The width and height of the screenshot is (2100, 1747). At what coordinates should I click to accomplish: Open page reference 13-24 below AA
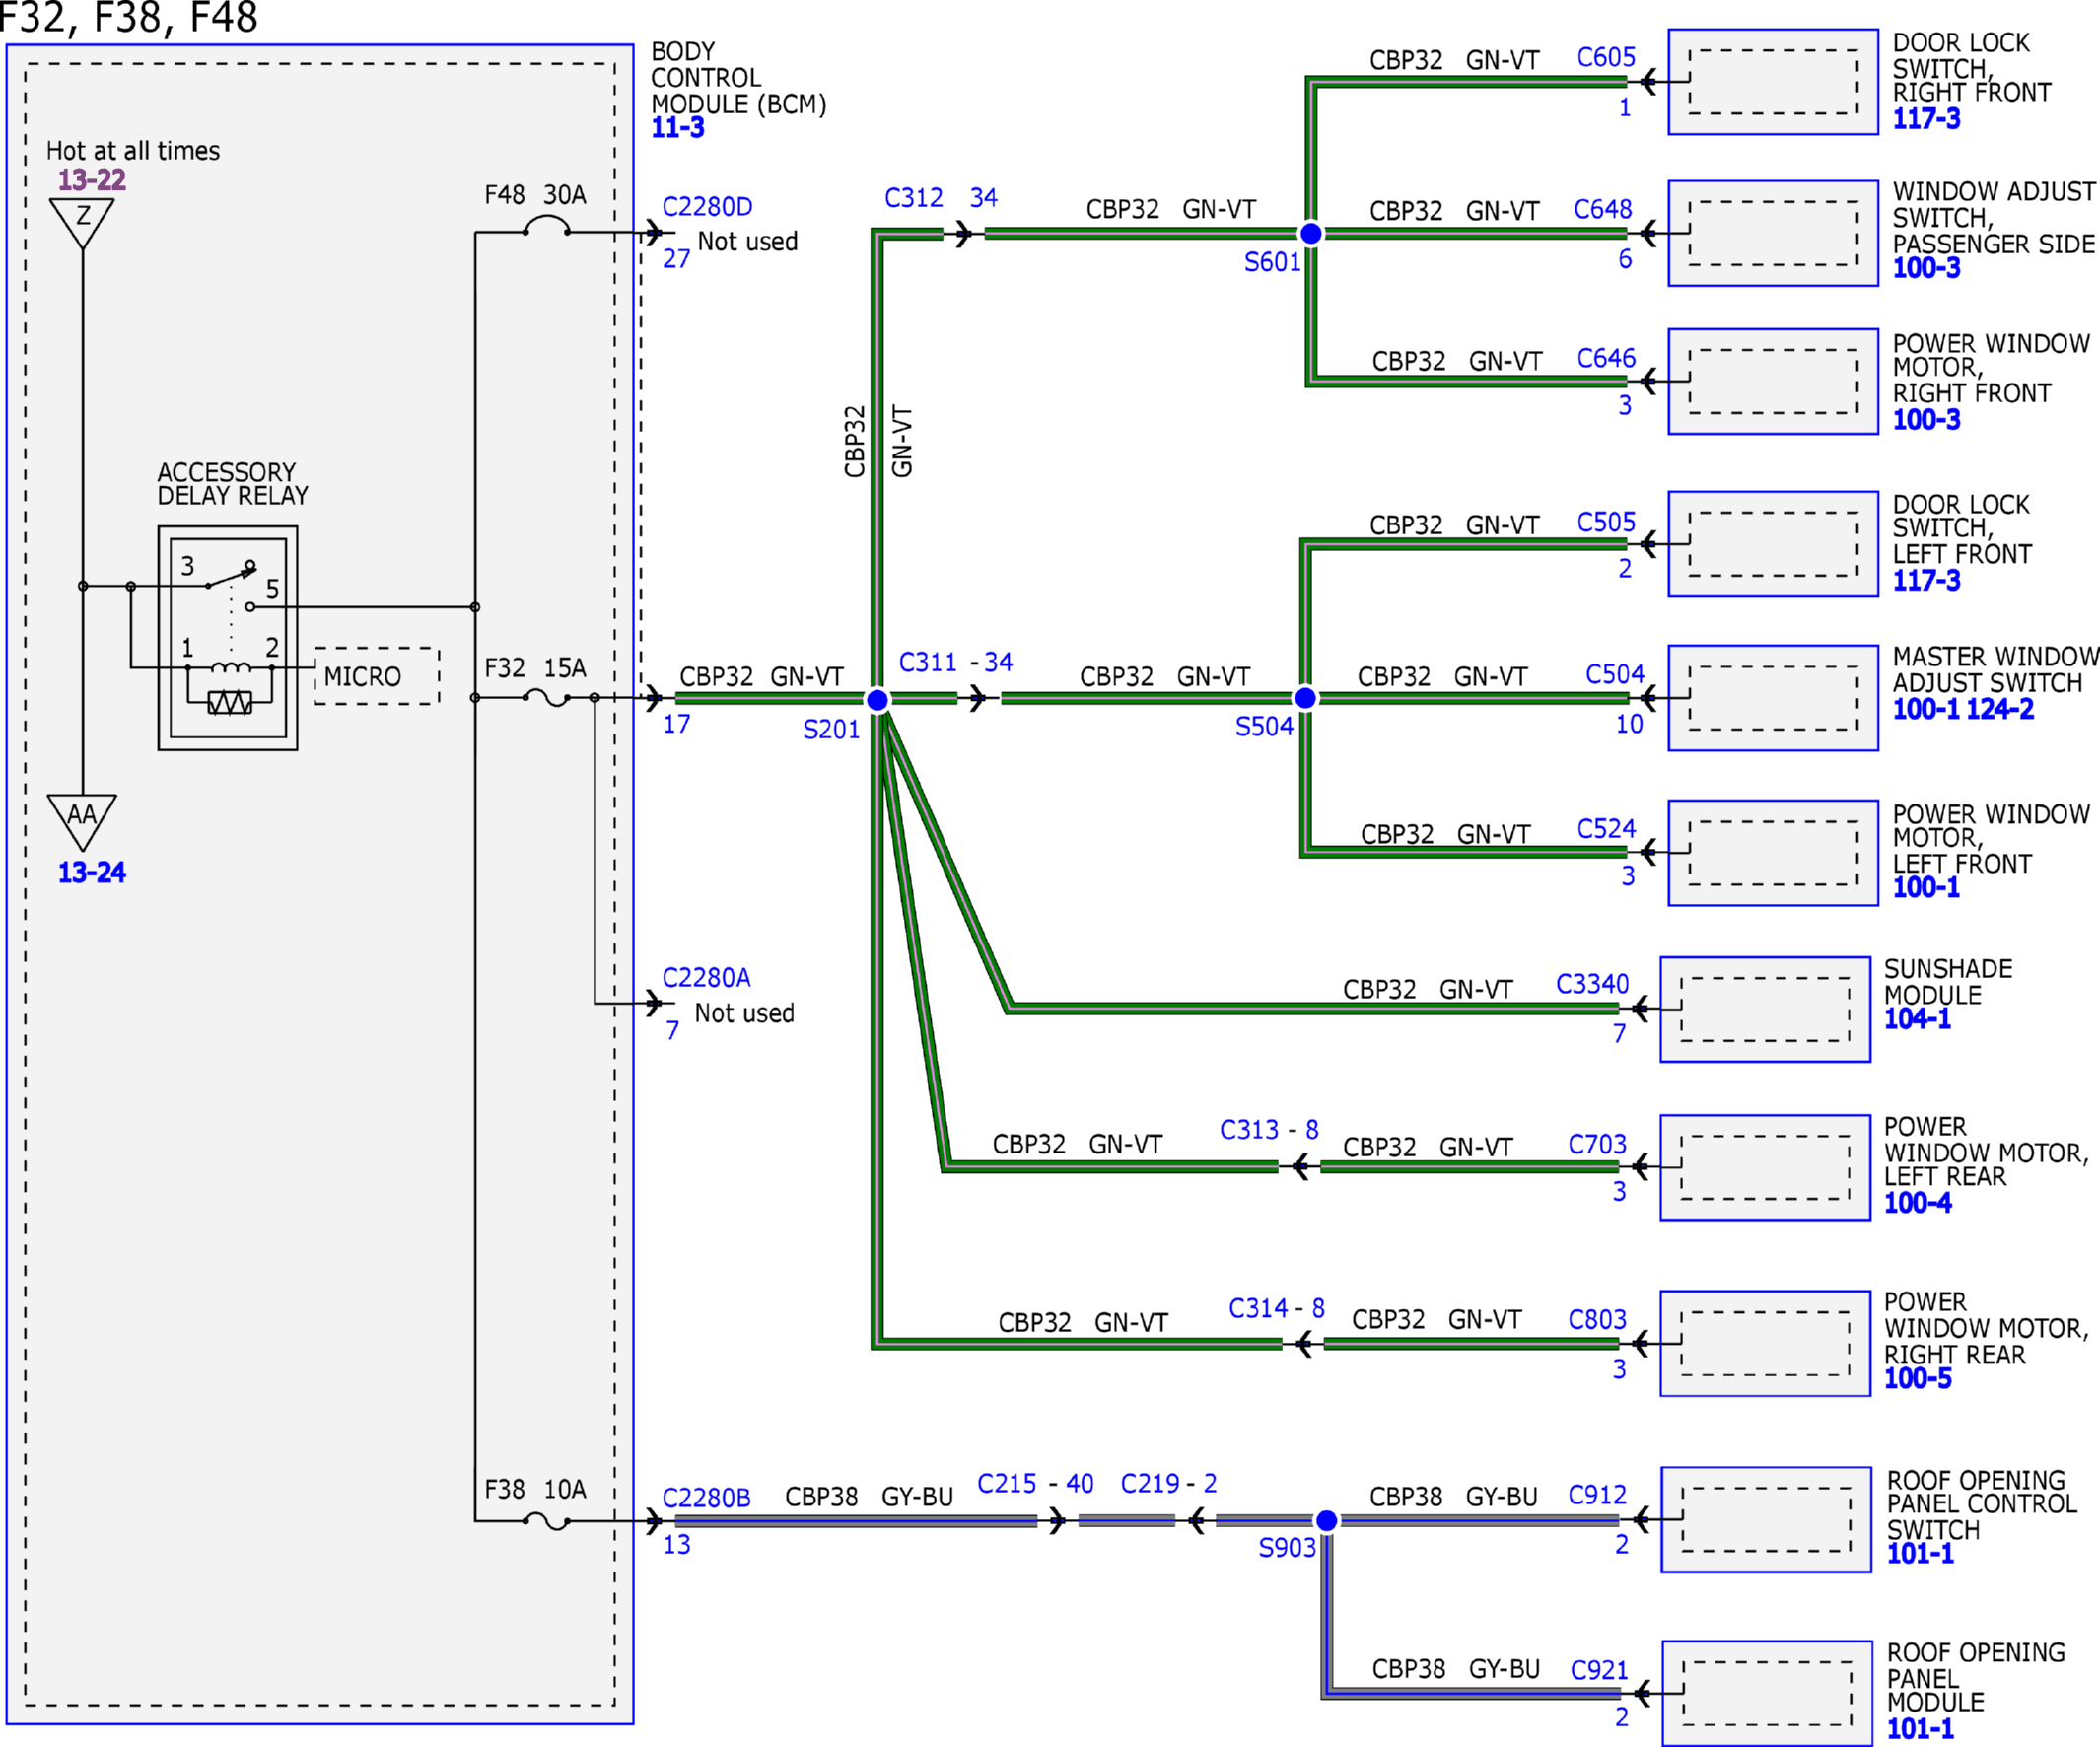(x=92, y=872)
